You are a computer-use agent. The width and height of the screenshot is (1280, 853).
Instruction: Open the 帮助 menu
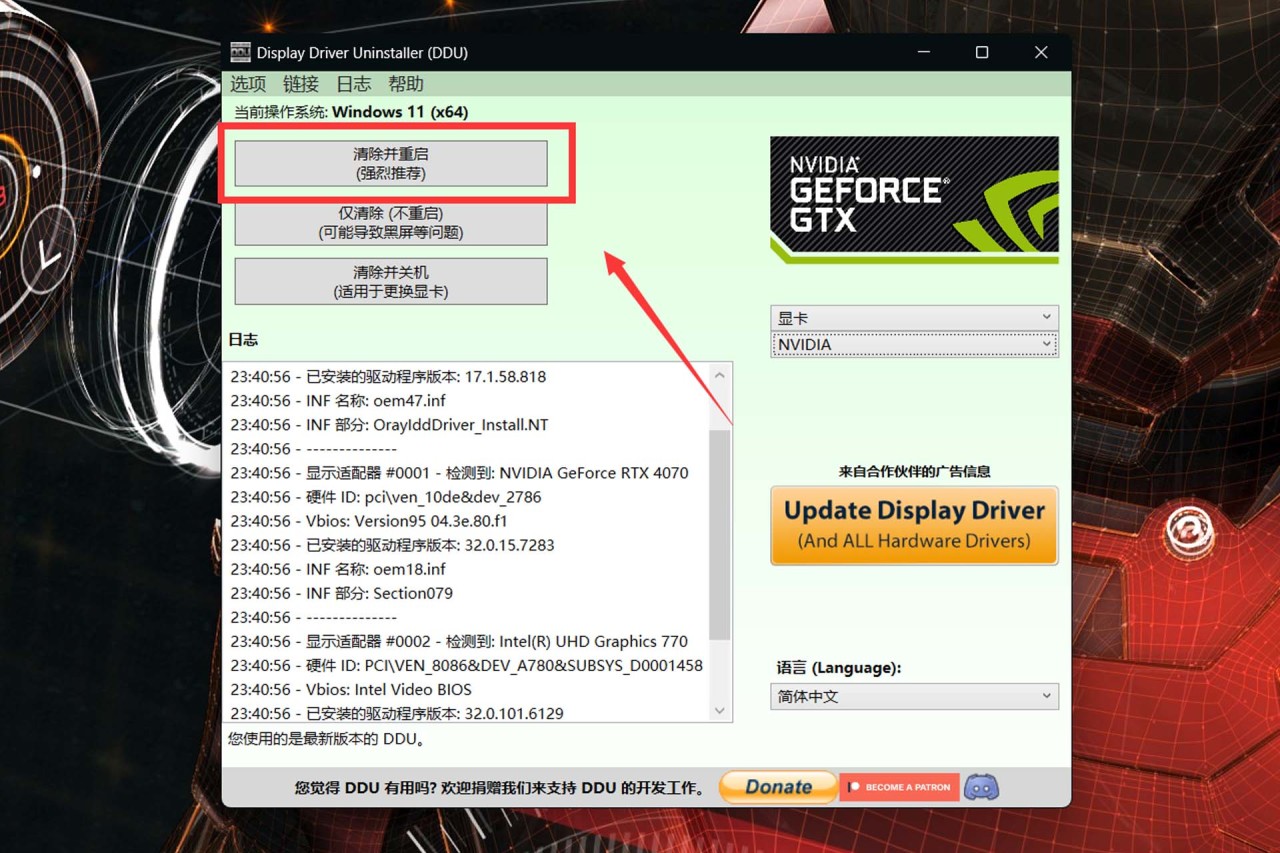click(406, 84)
